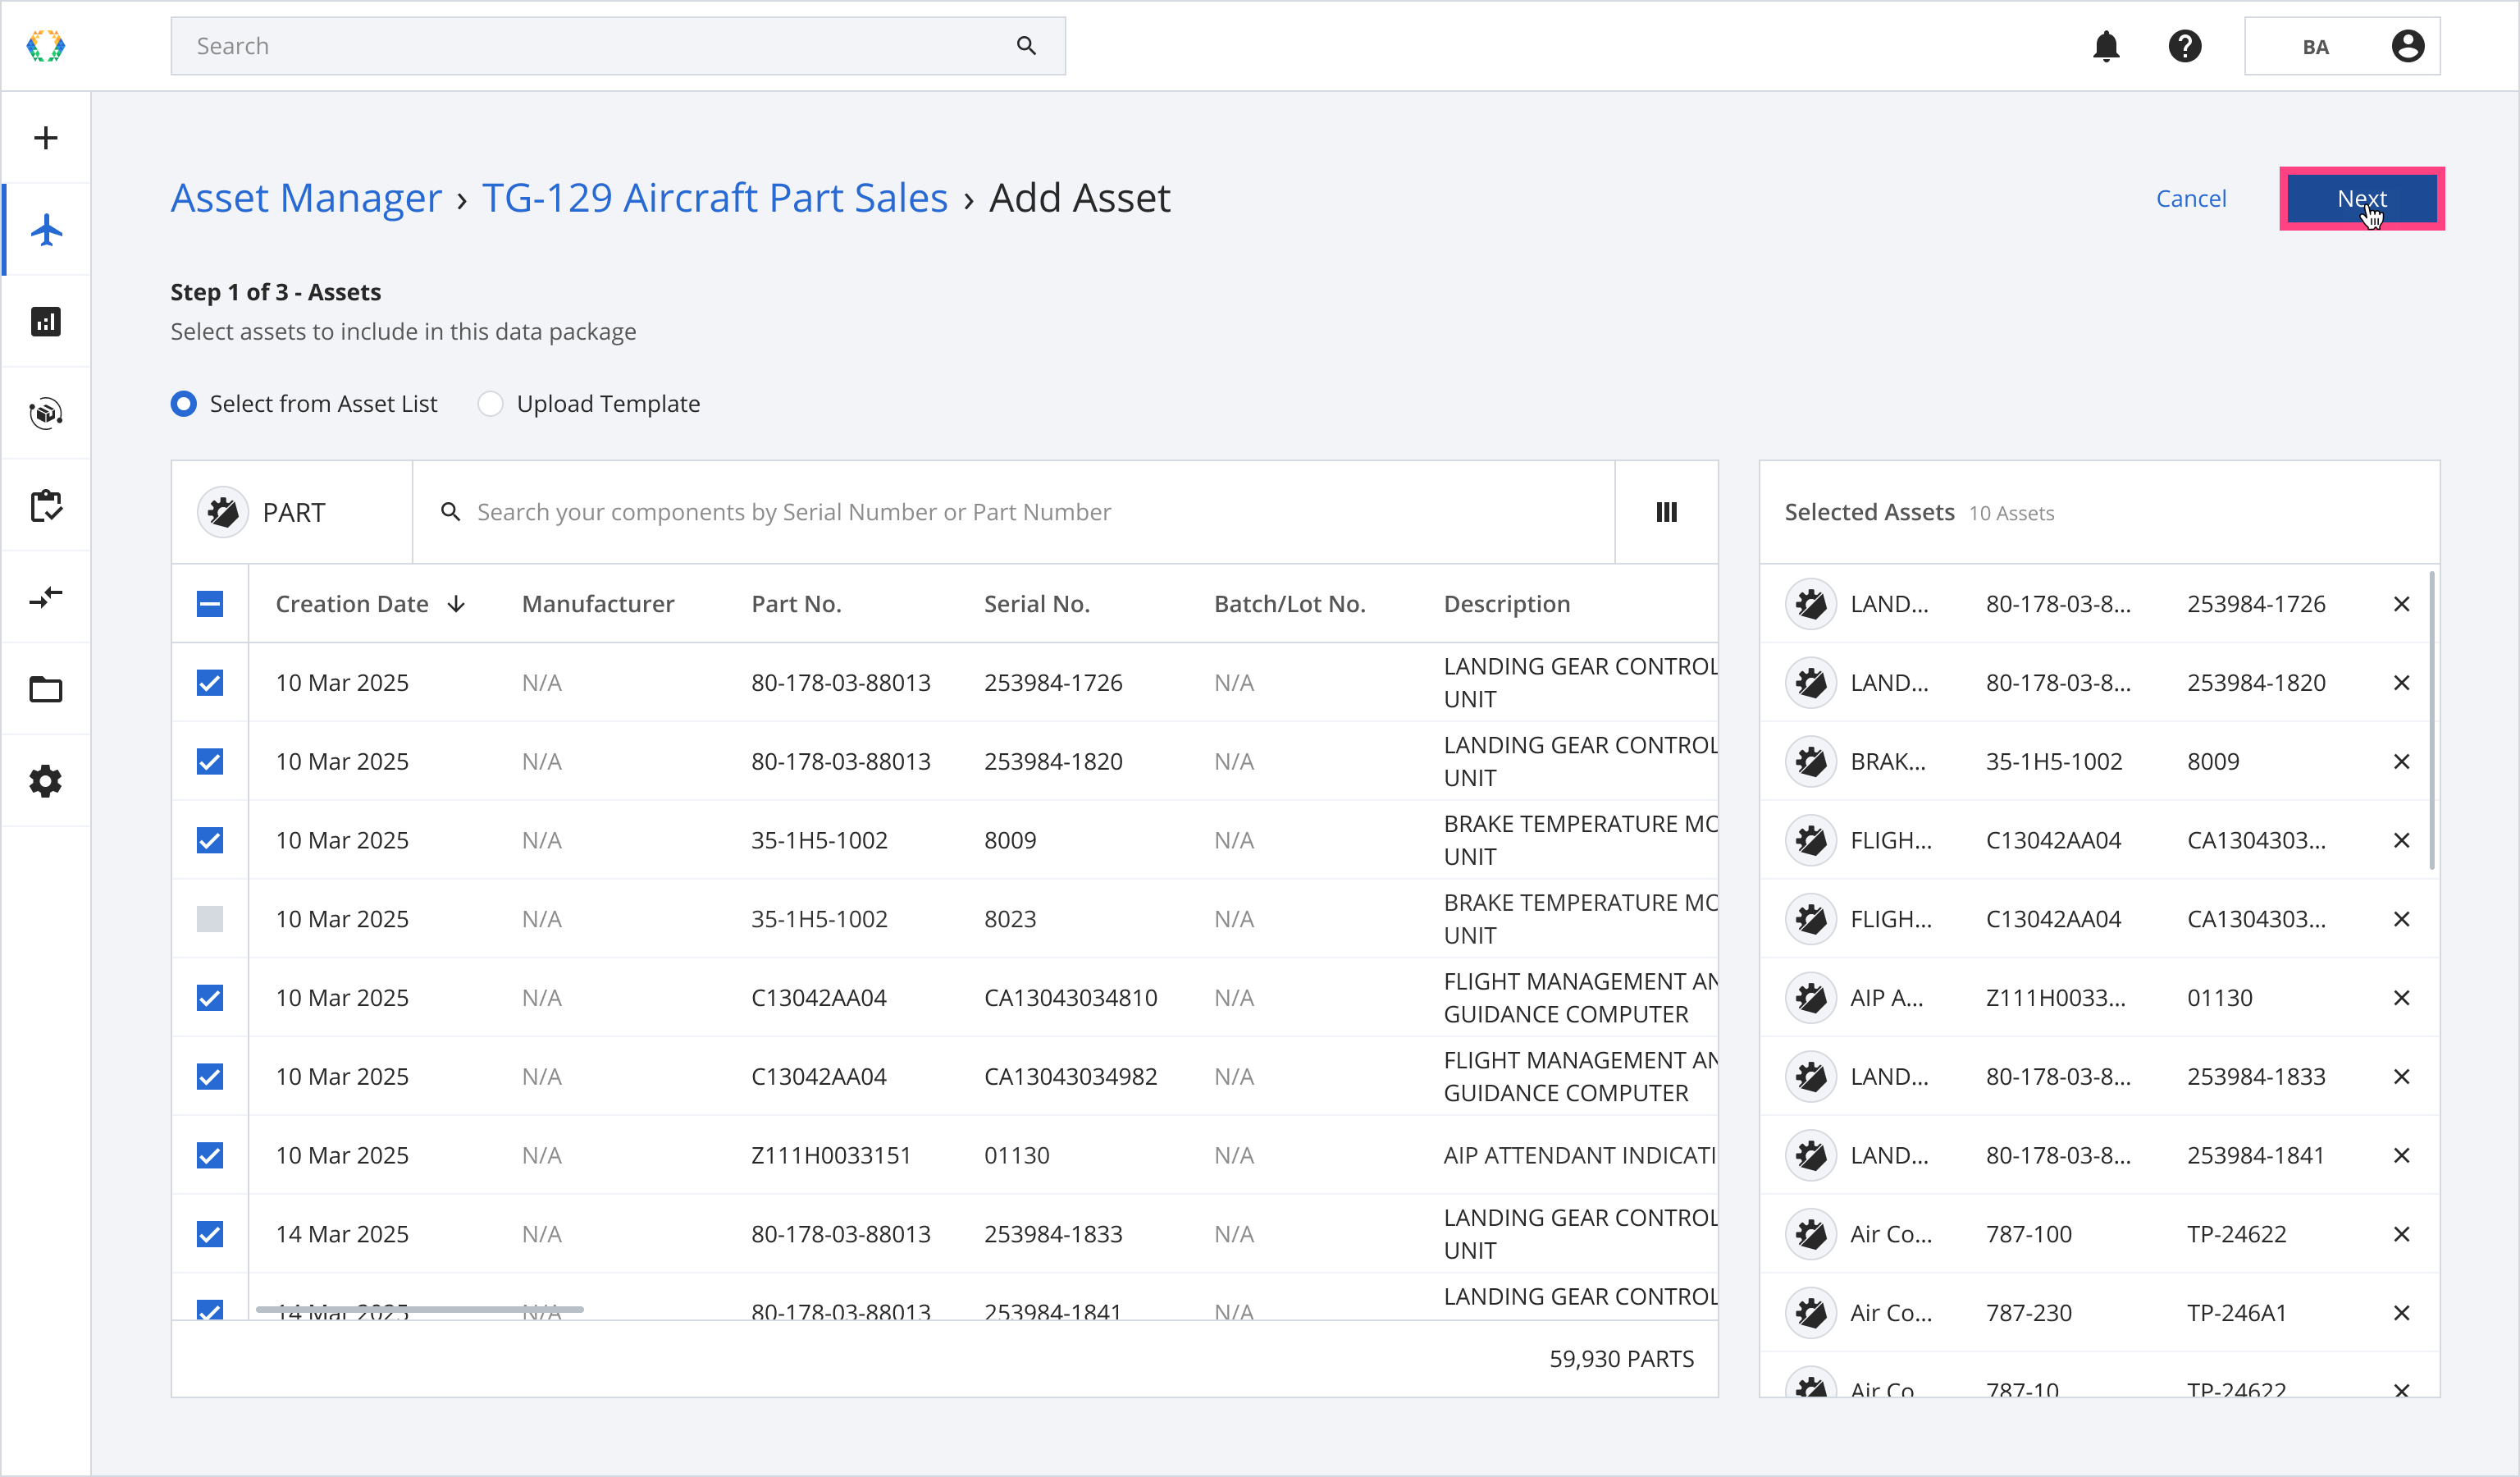Go to Asset Manager breadcrumb
Image resolution: width=2520 pixels, height=1477 pixels.
tap(306, 198)
